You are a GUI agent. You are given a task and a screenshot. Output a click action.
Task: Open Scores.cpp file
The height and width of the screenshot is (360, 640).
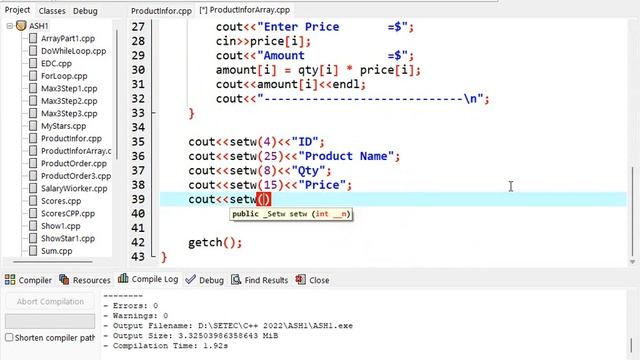tap(61, 201)
